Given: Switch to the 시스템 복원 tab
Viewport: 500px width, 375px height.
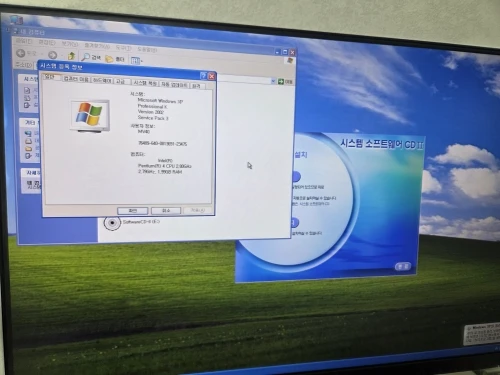Looking at the screenshot, I should coord(145,83).
